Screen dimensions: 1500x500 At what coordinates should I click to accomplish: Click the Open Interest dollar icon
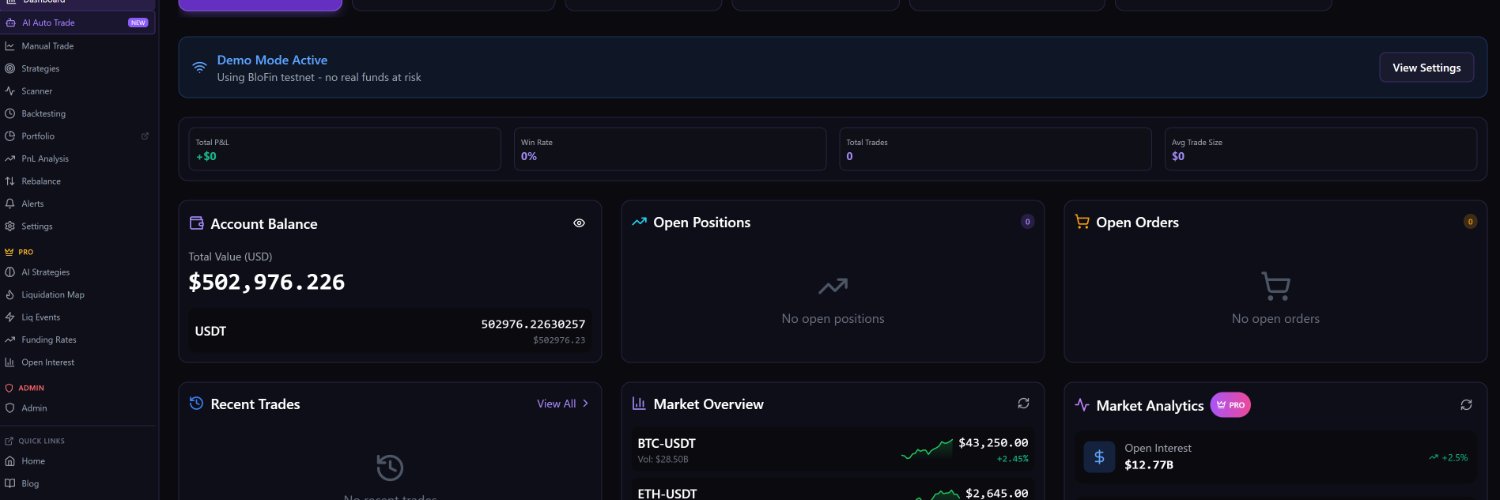click(x=1099, y=457)
